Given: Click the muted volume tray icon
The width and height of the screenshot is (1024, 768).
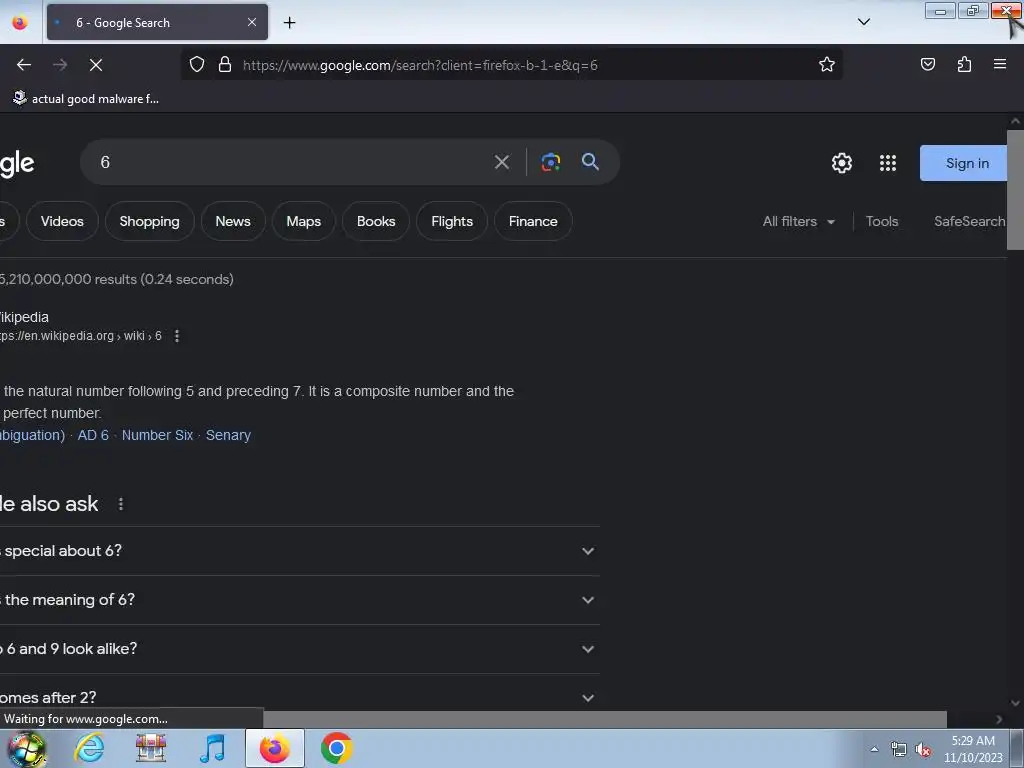Looking at the screenshot, I should coord(923,750).
